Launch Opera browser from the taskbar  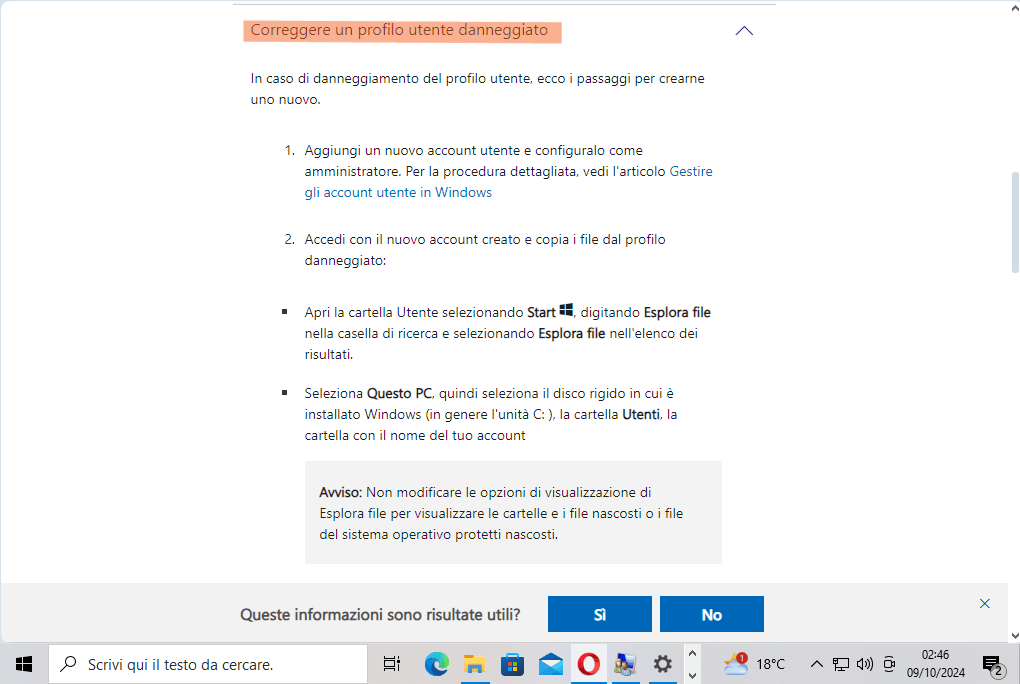pyautogui.click(x=588, y=663)
